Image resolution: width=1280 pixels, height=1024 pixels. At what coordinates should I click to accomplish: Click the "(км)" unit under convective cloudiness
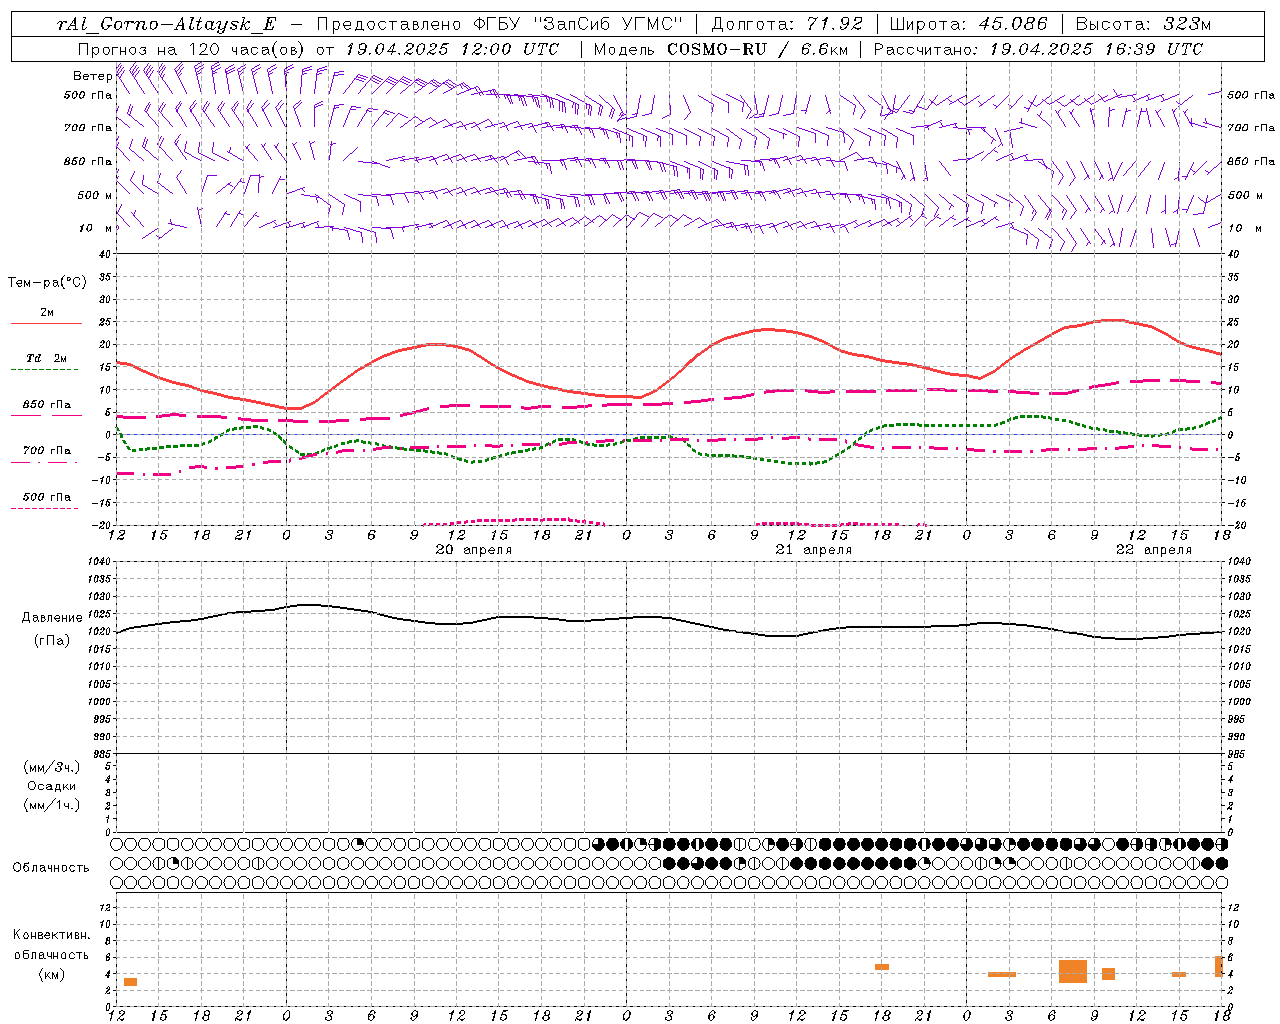[x=52, y=974]
